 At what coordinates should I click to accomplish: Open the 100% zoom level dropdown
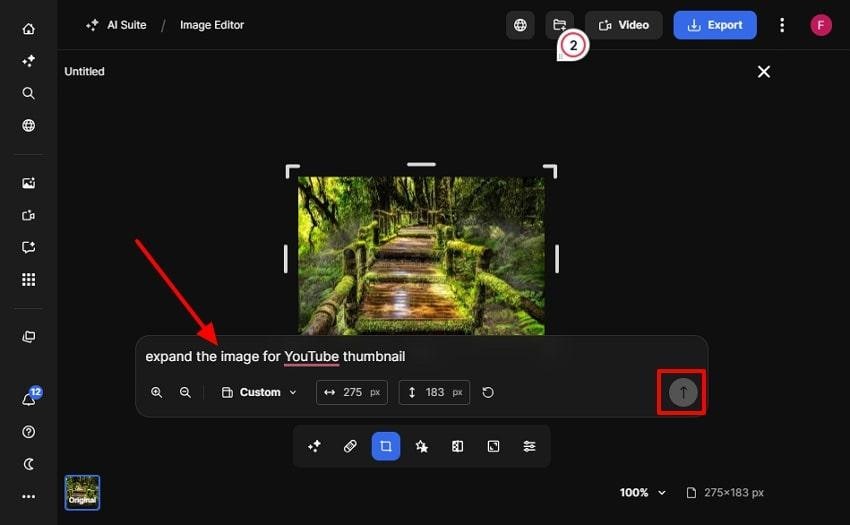pos(642,492)
